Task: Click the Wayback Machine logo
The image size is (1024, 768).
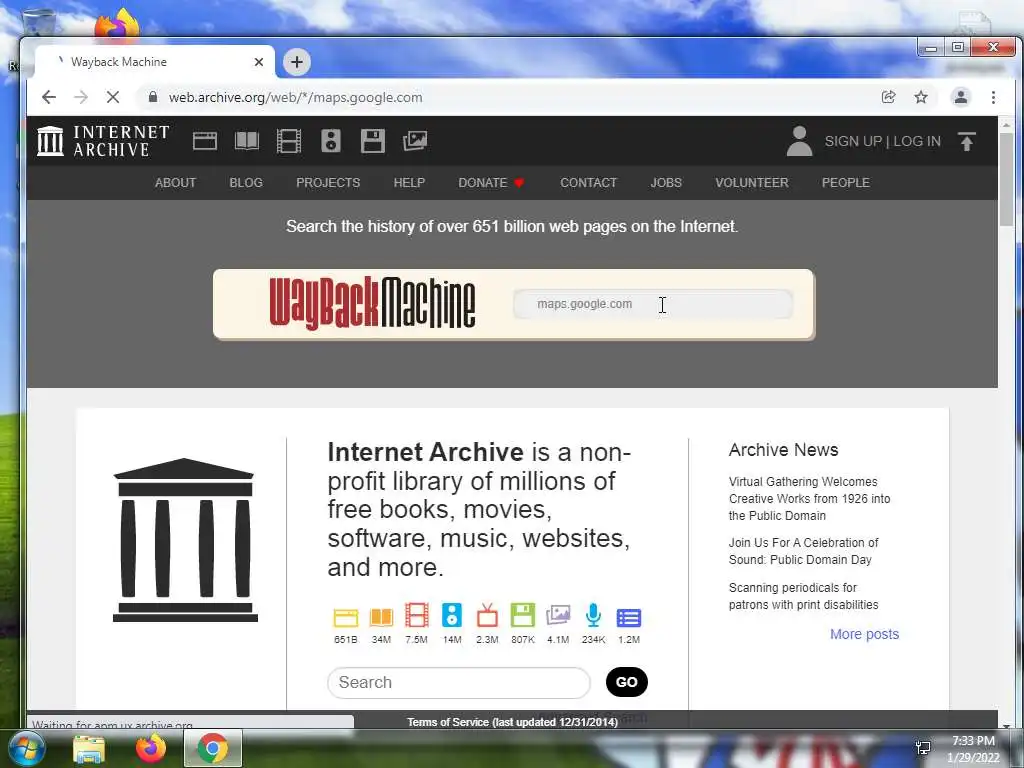Action: tap(372, 303)
